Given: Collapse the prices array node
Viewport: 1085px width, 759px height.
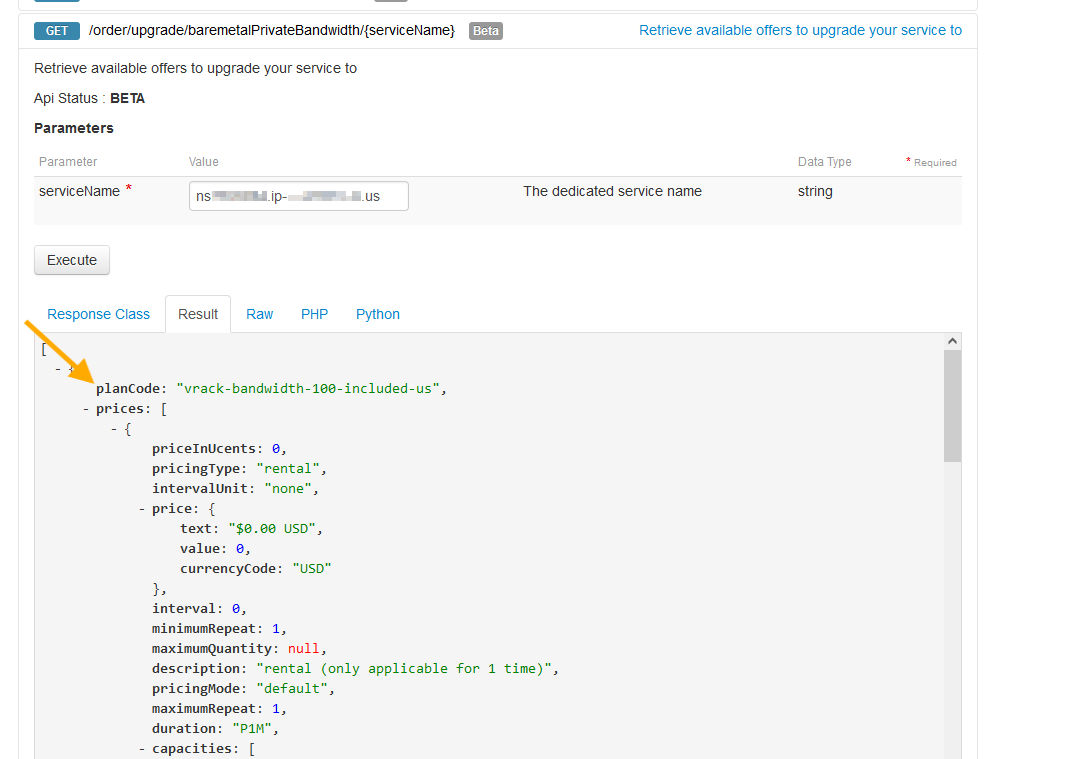Looking at the screenshot, I should [86, 409].
